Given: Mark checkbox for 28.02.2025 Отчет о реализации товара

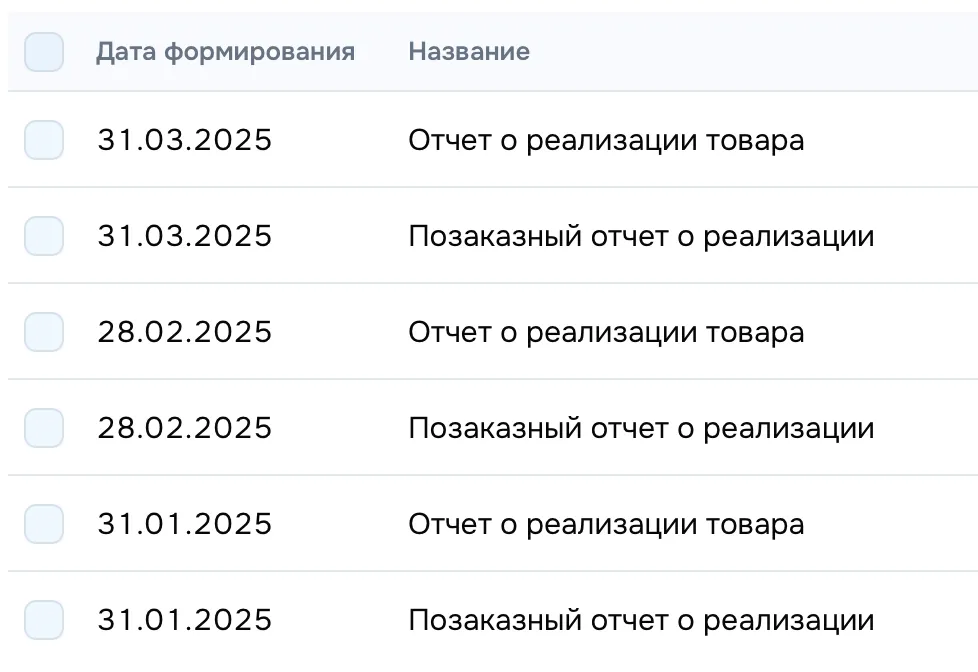Looking at the screenshot, I should (x=44, y=332).
